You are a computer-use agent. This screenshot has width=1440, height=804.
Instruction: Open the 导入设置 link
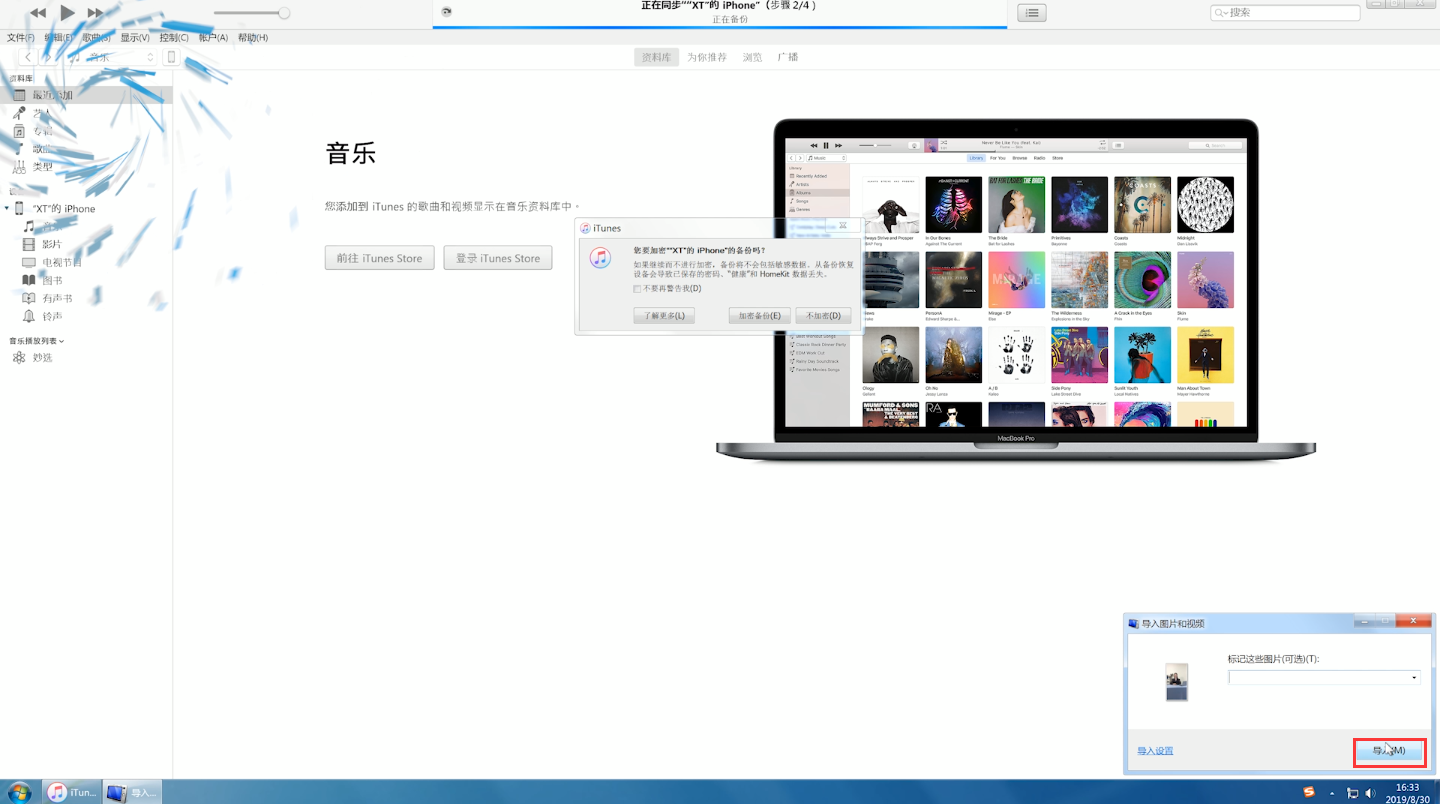click(1155, 750)
